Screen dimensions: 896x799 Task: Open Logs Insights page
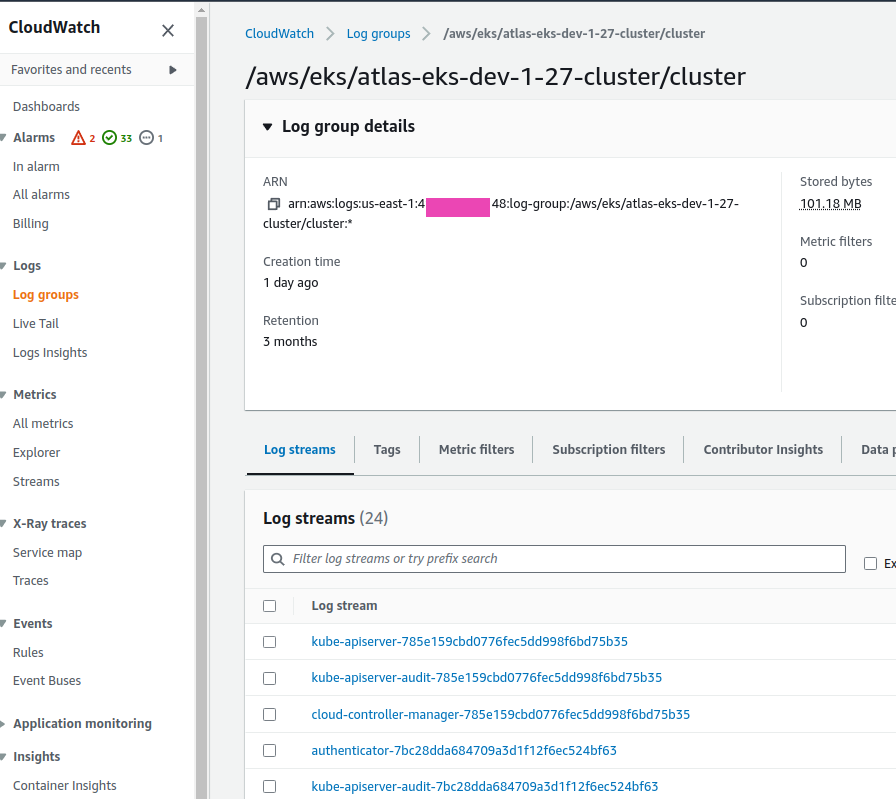(50, 353)
